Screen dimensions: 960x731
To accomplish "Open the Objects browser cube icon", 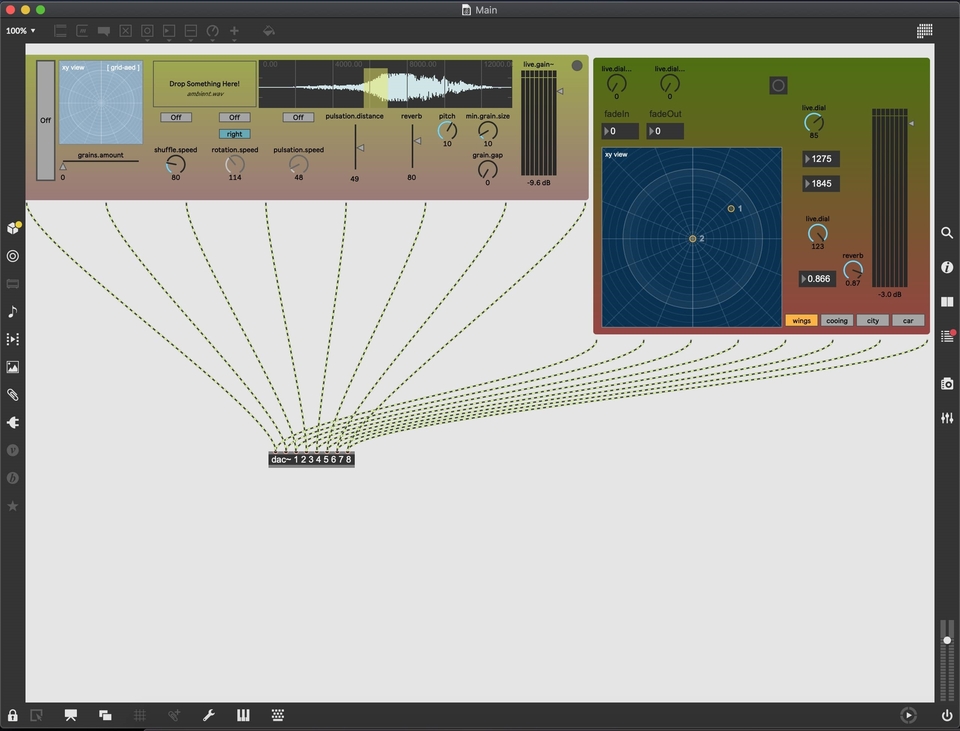I will [13, 228].
